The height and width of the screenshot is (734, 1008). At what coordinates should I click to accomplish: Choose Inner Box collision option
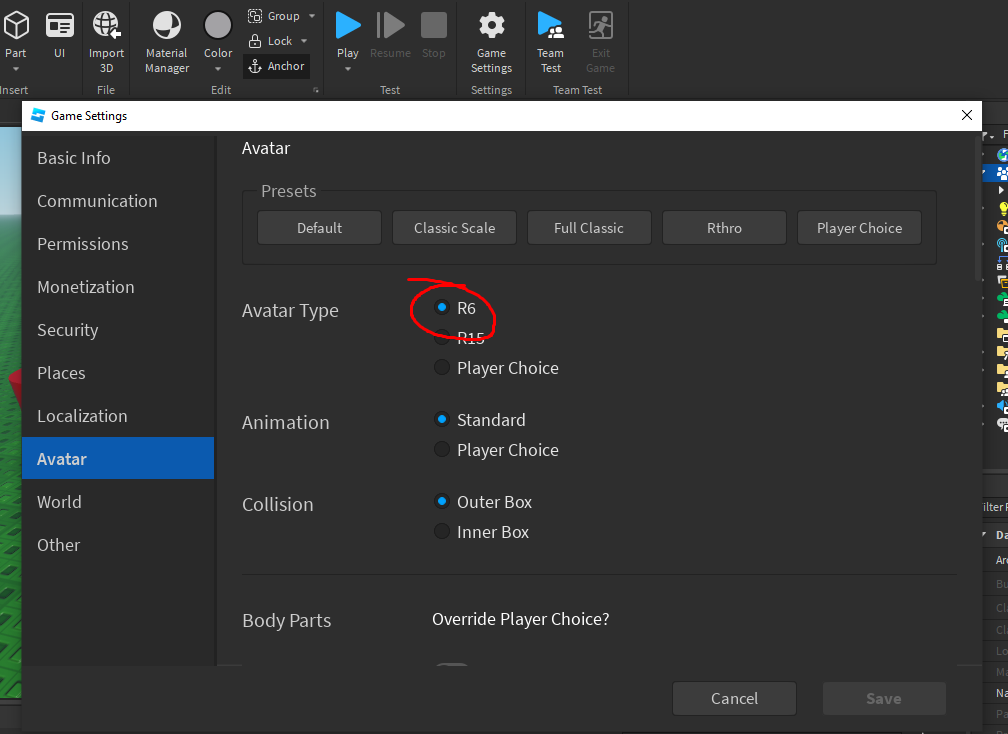[x=442, y=532]
